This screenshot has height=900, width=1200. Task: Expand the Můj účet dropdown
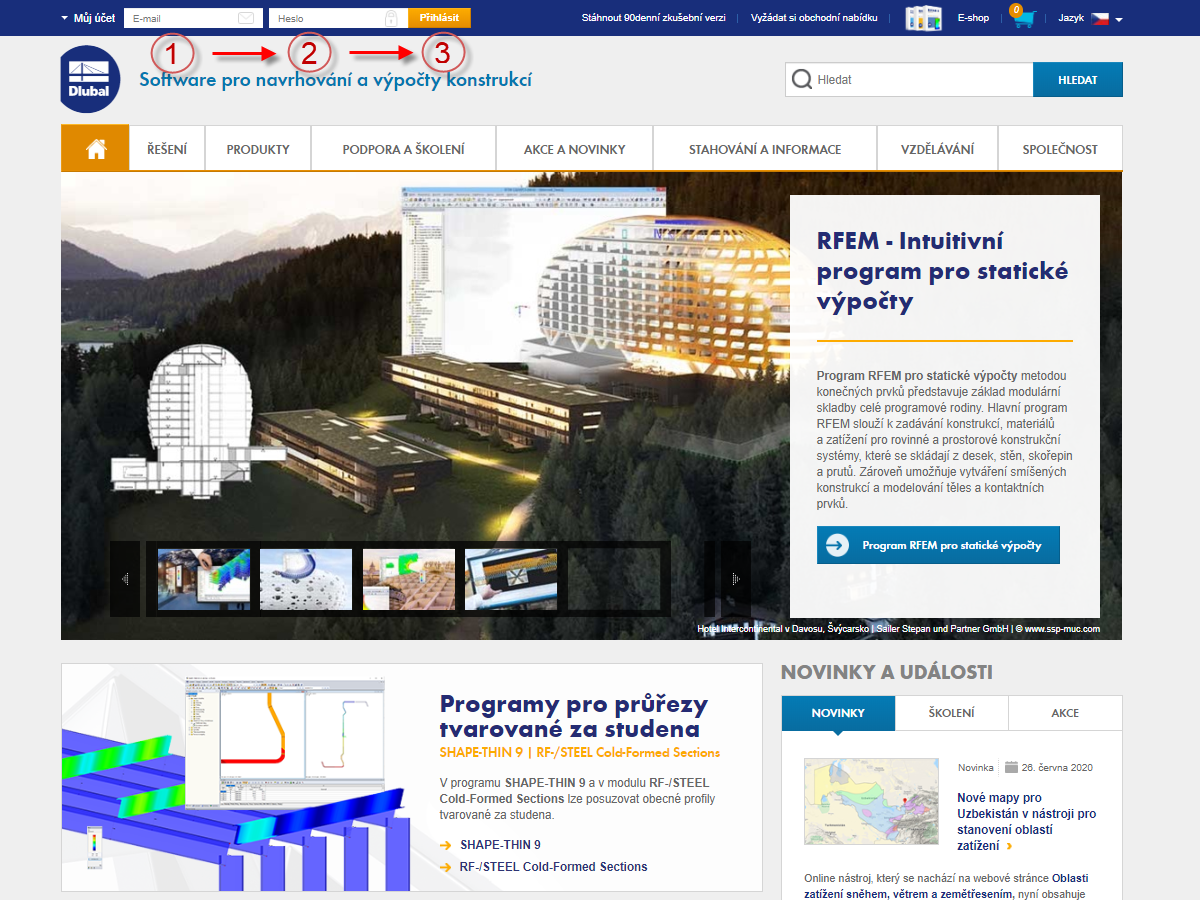pyautogui.click(x=87, y=18)
